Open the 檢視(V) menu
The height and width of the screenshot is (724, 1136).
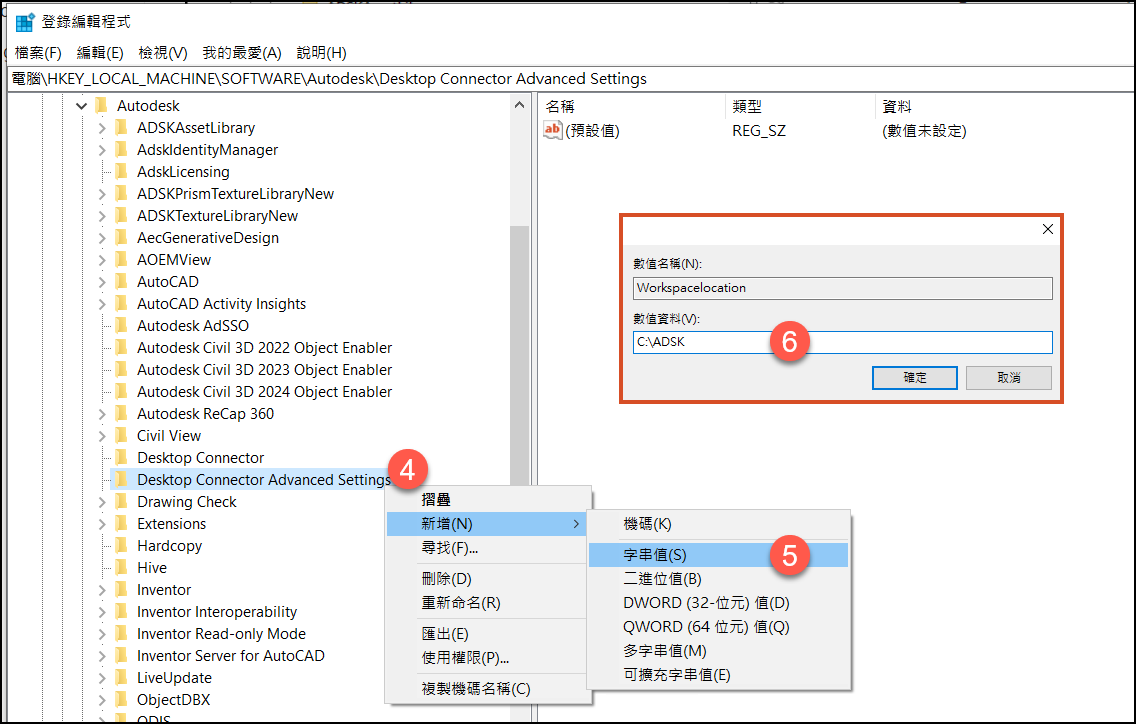(x=163, y=53)
